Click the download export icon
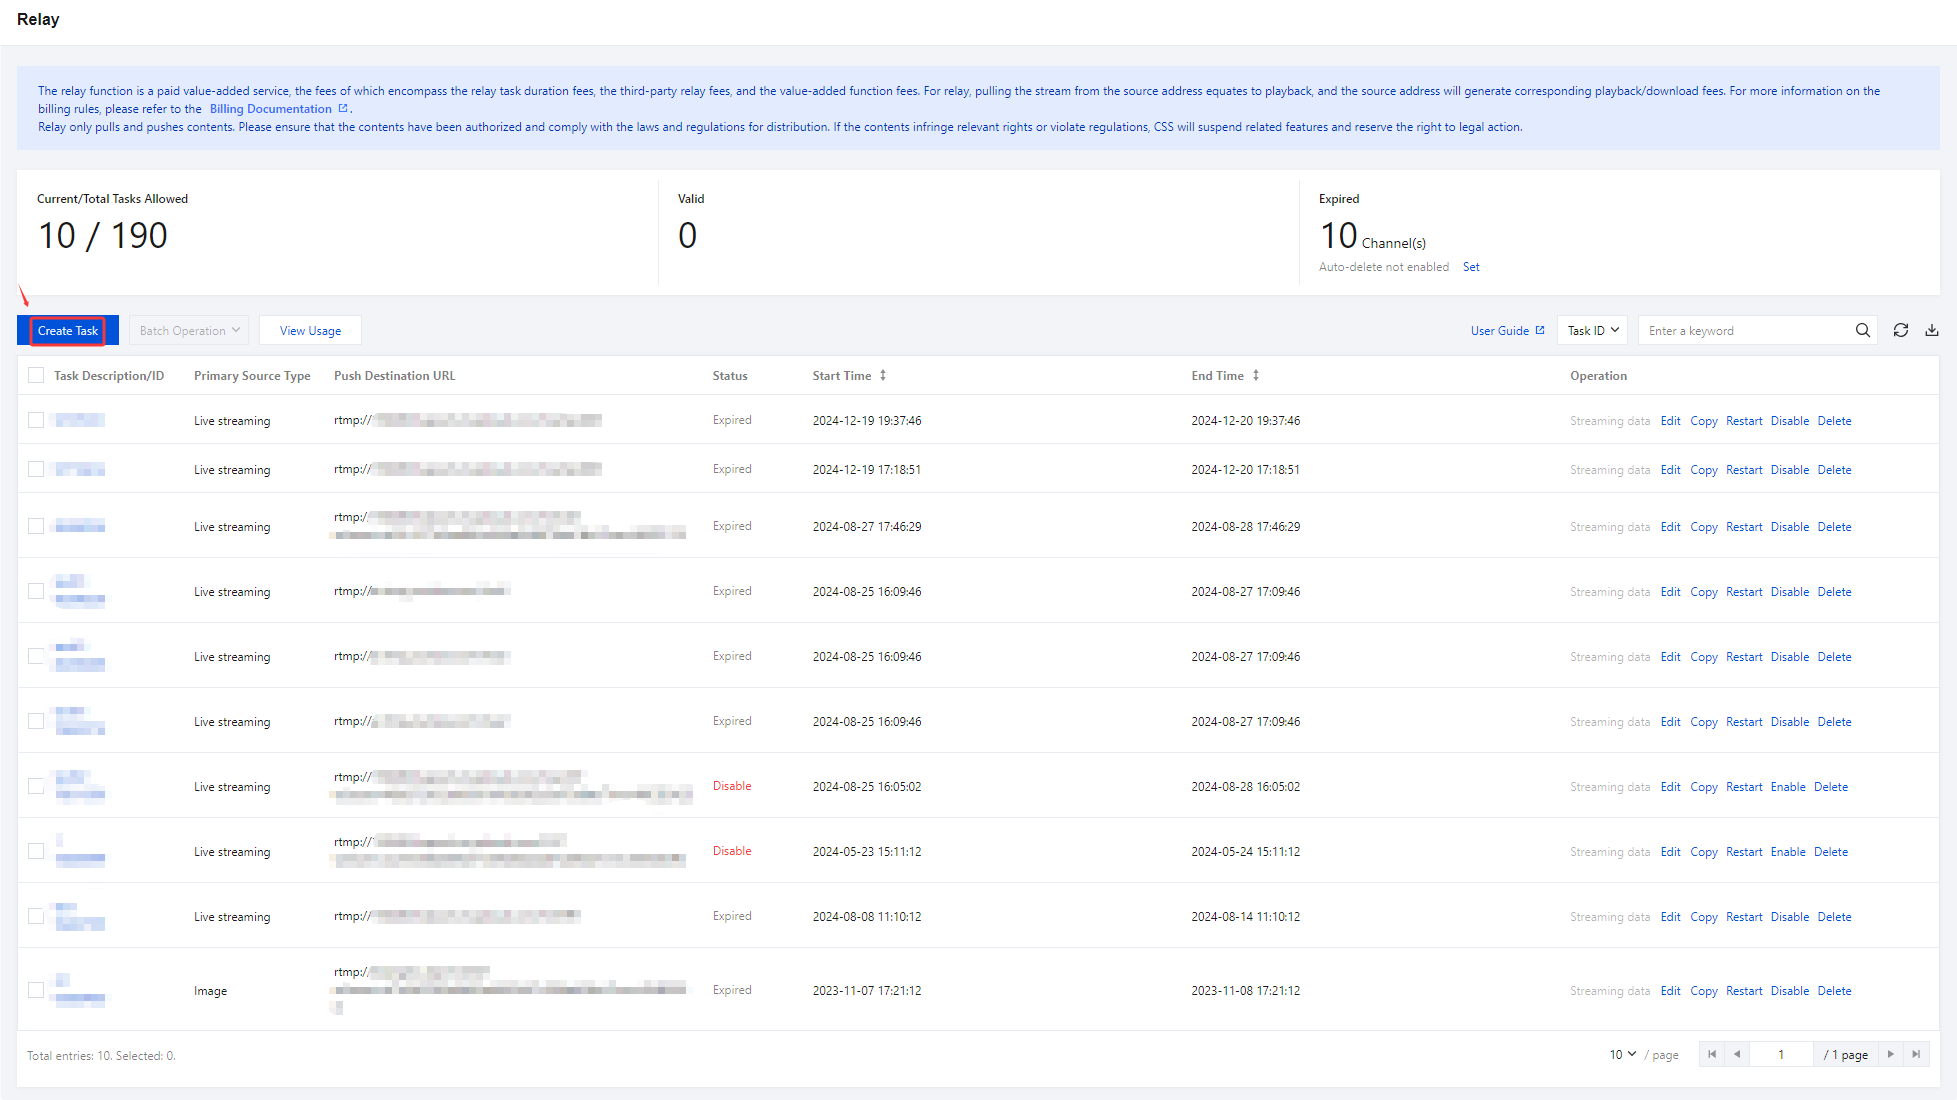The height and width of the screenshot is (1100, 1957). point(1932,331)
